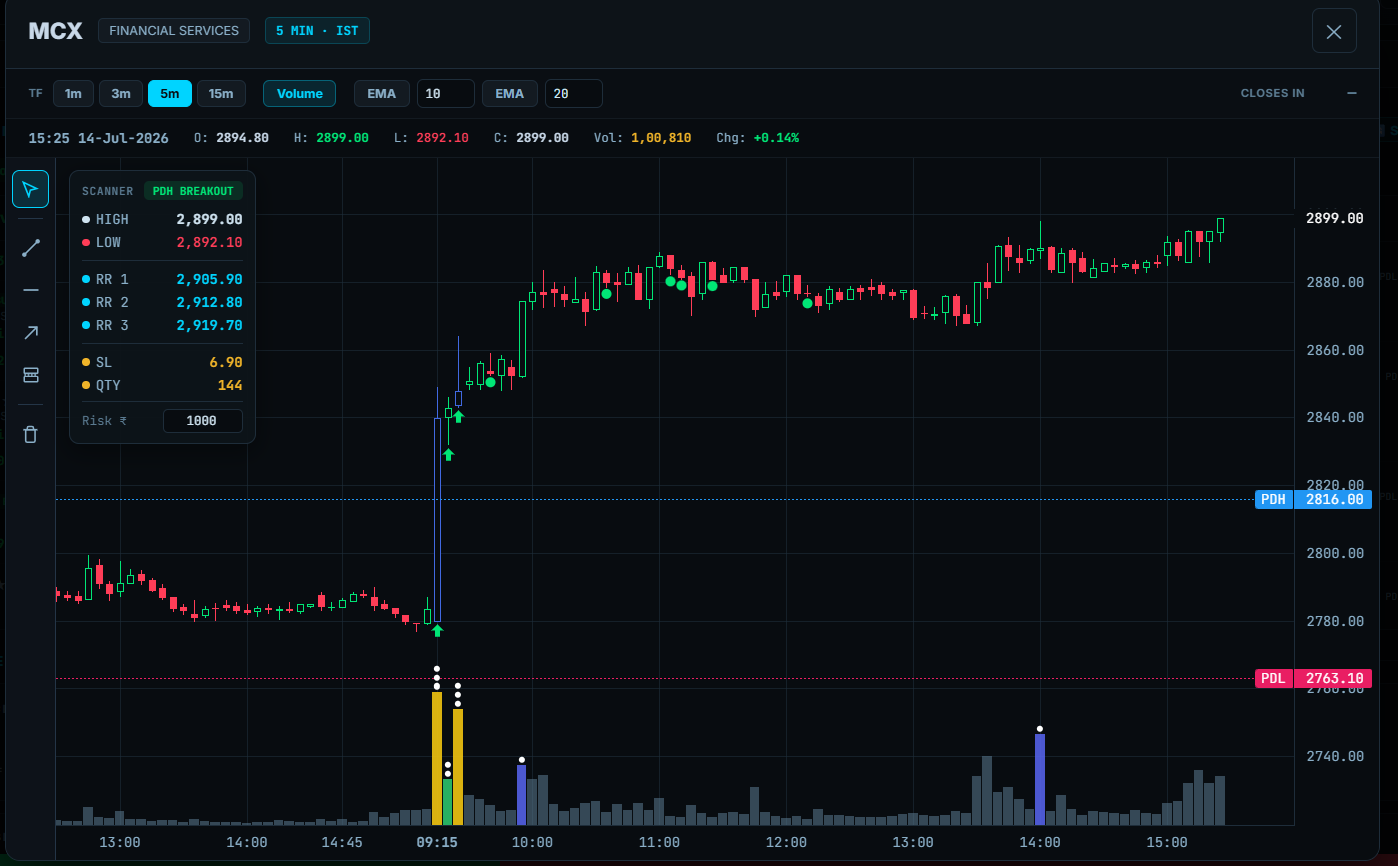
Task: Click the SL value 6.90
Action: [225, 362]
